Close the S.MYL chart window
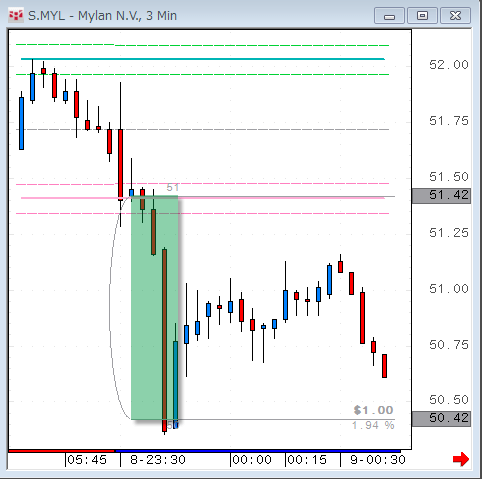482x479 pixels. click(x=455, y=16)
